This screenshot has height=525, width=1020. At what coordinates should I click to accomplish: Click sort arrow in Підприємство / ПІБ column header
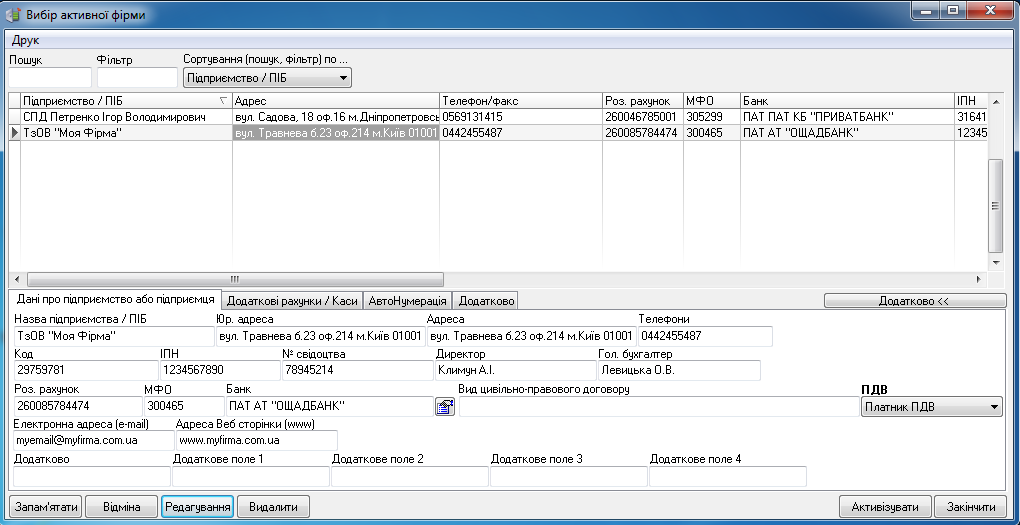point(222,101)
